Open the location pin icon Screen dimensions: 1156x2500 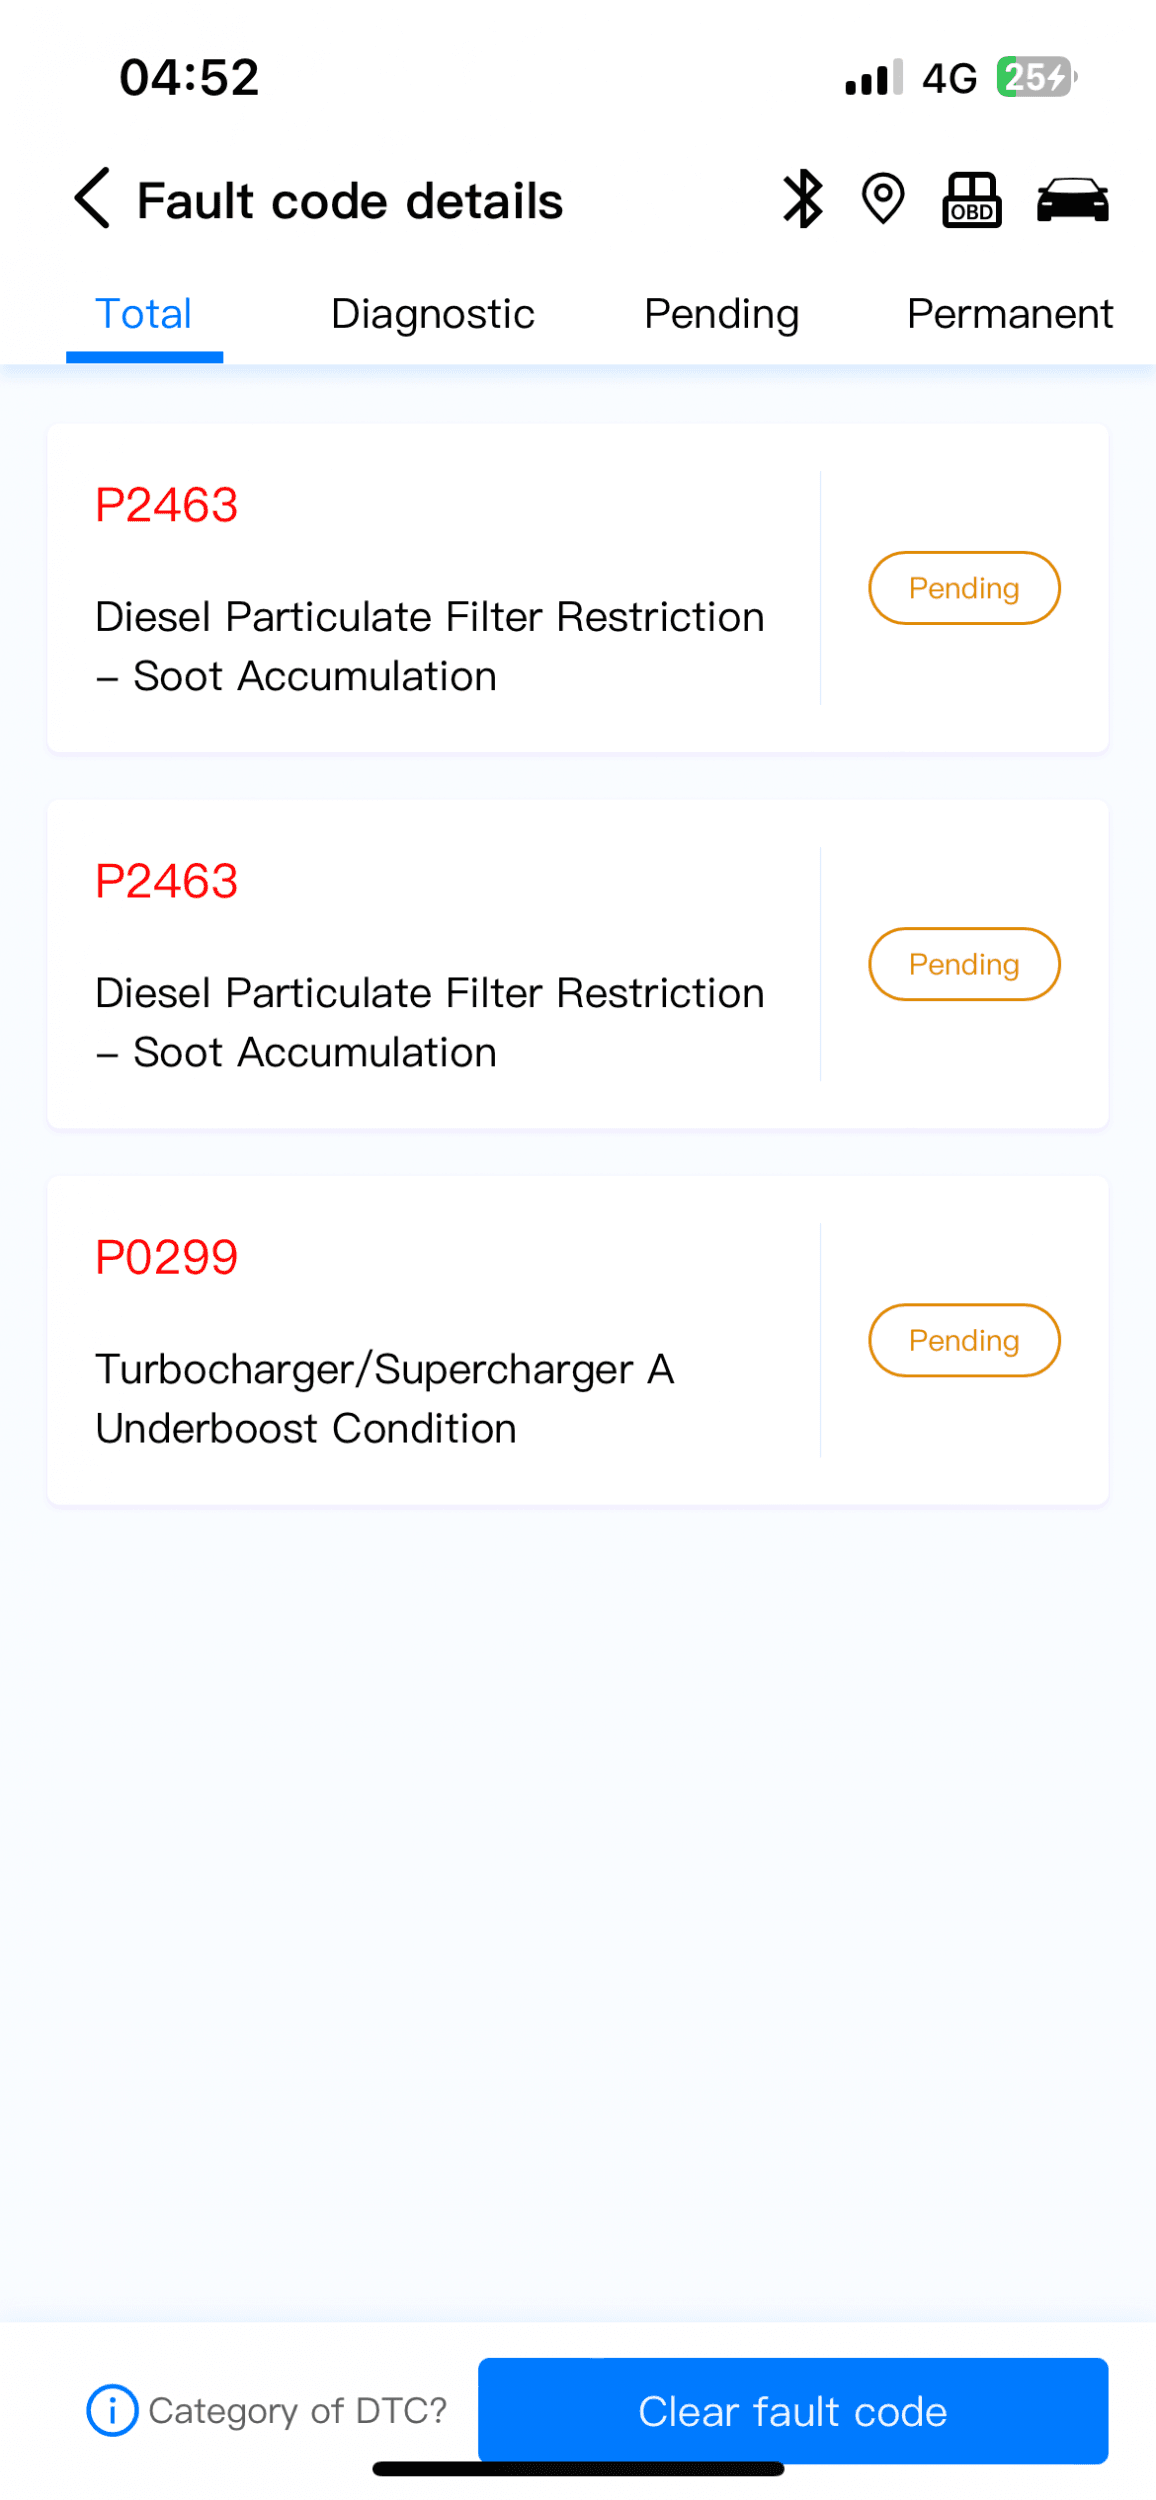click(883, 199)
